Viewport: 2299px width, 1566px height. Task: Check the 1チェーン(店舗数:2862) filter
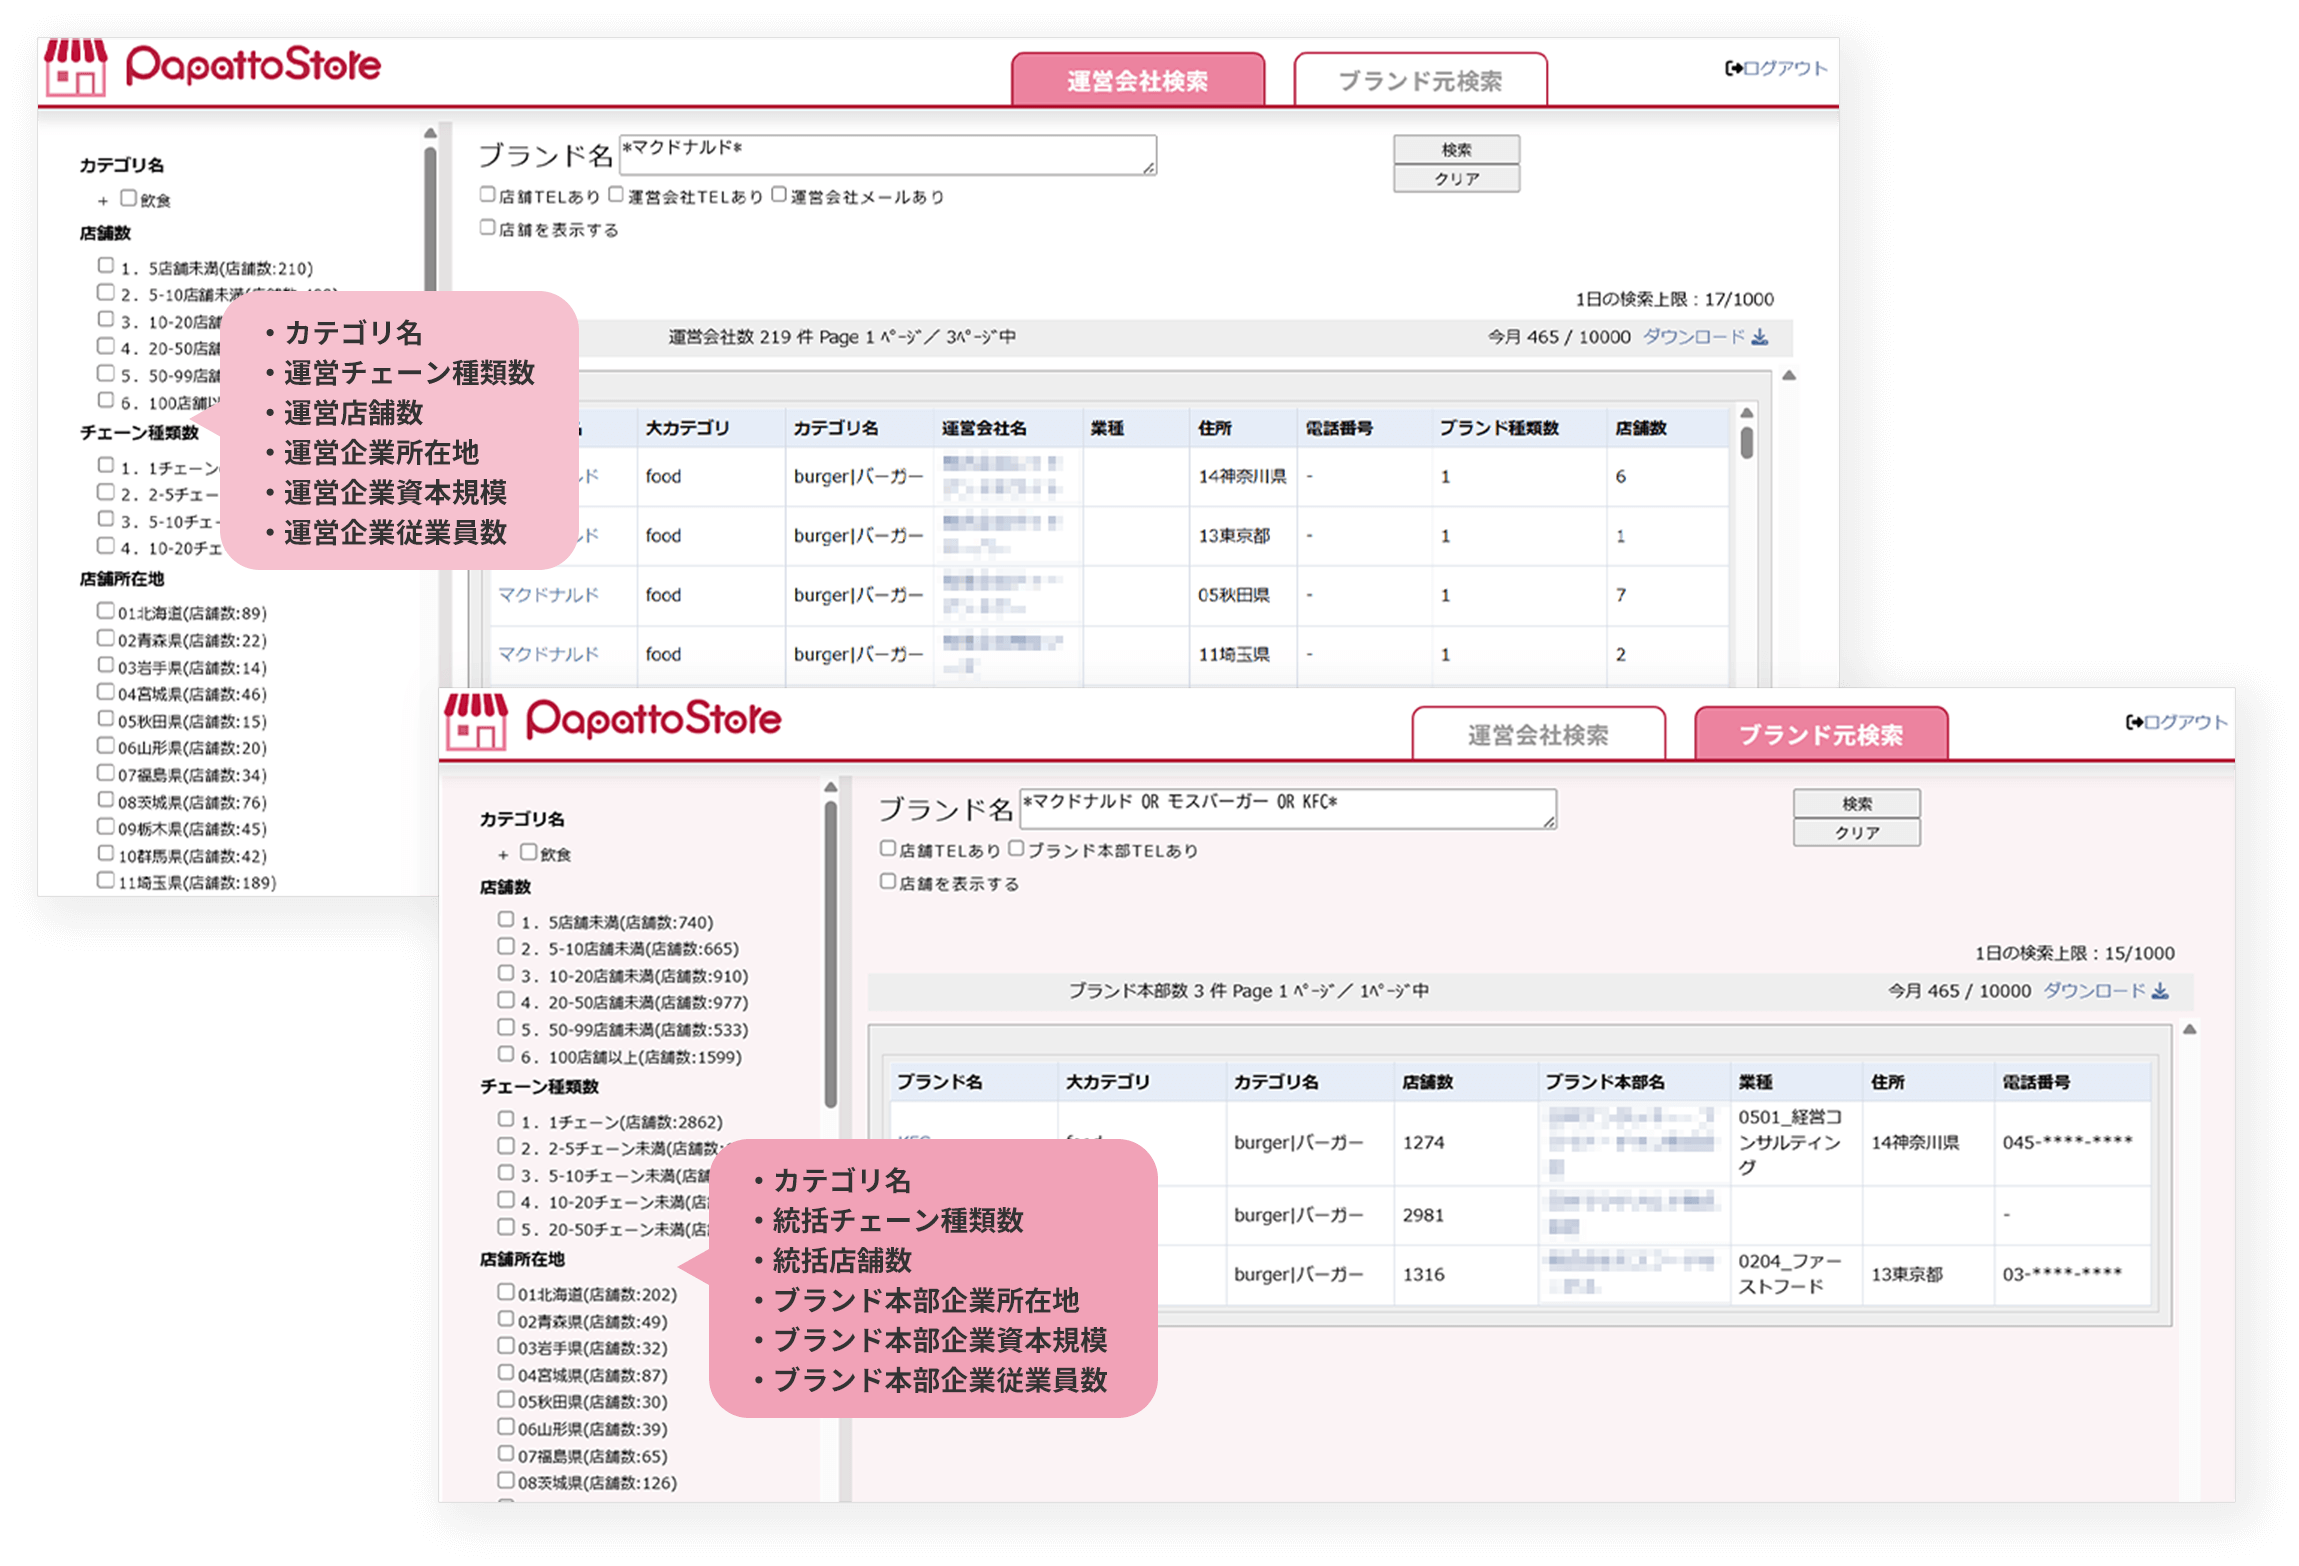pos(506,1119)
